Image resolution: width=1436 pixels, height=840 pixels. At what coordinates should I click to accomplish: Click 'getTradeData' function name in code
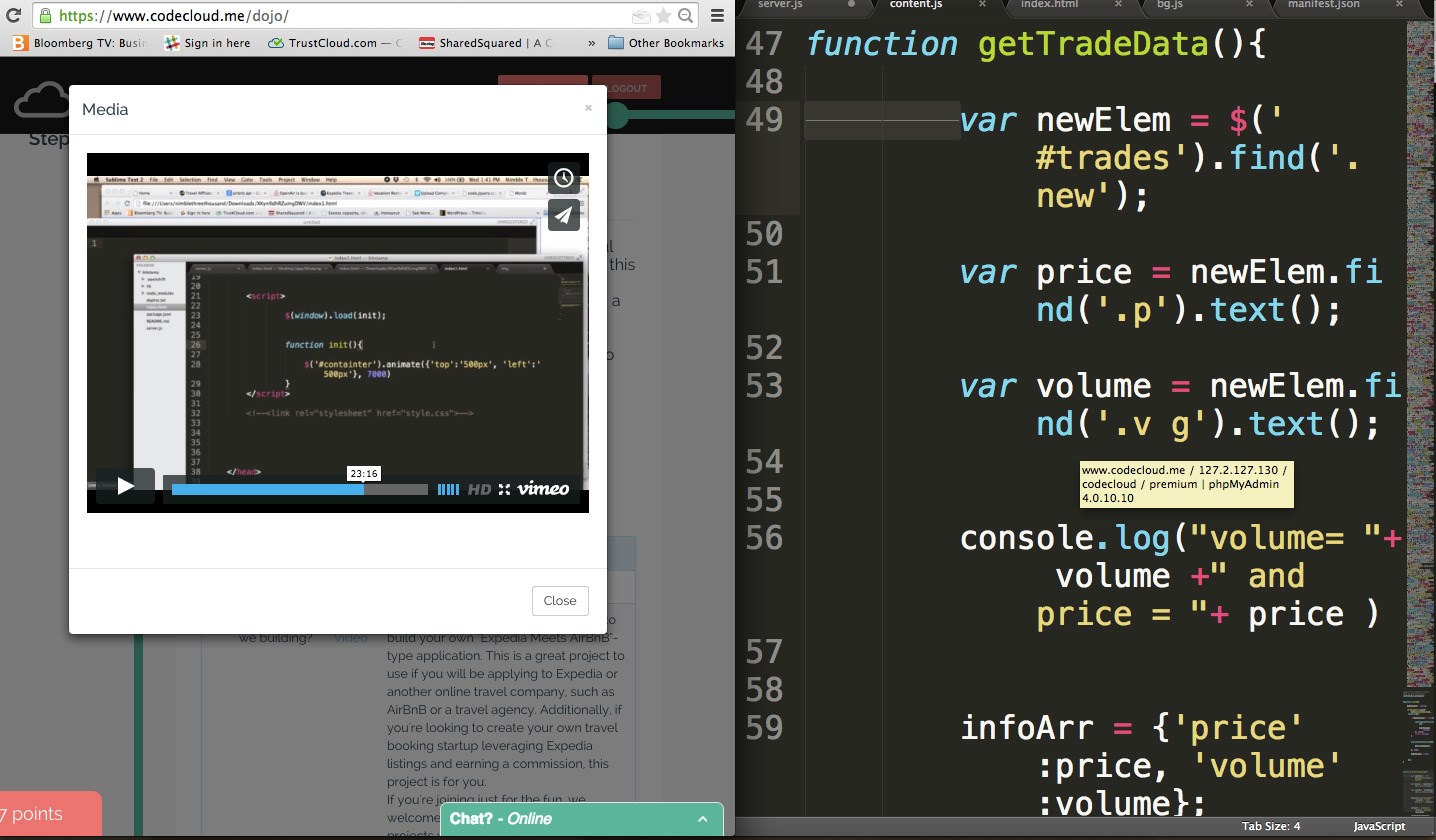[1094, 44]
